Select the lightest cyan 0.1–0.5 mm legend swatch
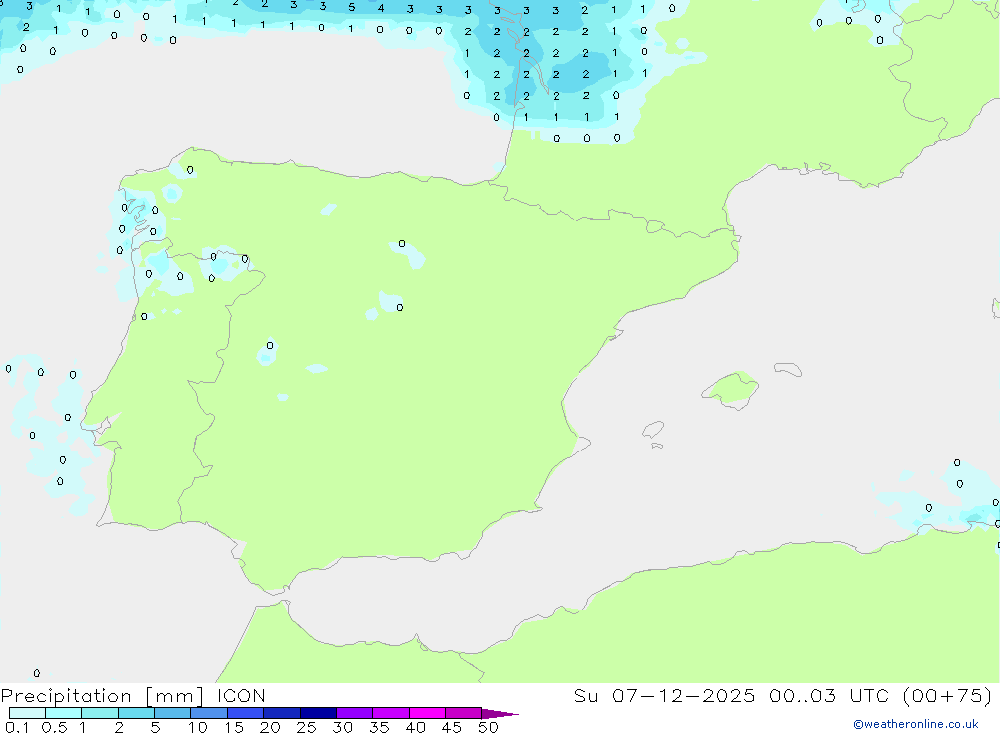Screen dimensions: 1000x733 (27, 713)
